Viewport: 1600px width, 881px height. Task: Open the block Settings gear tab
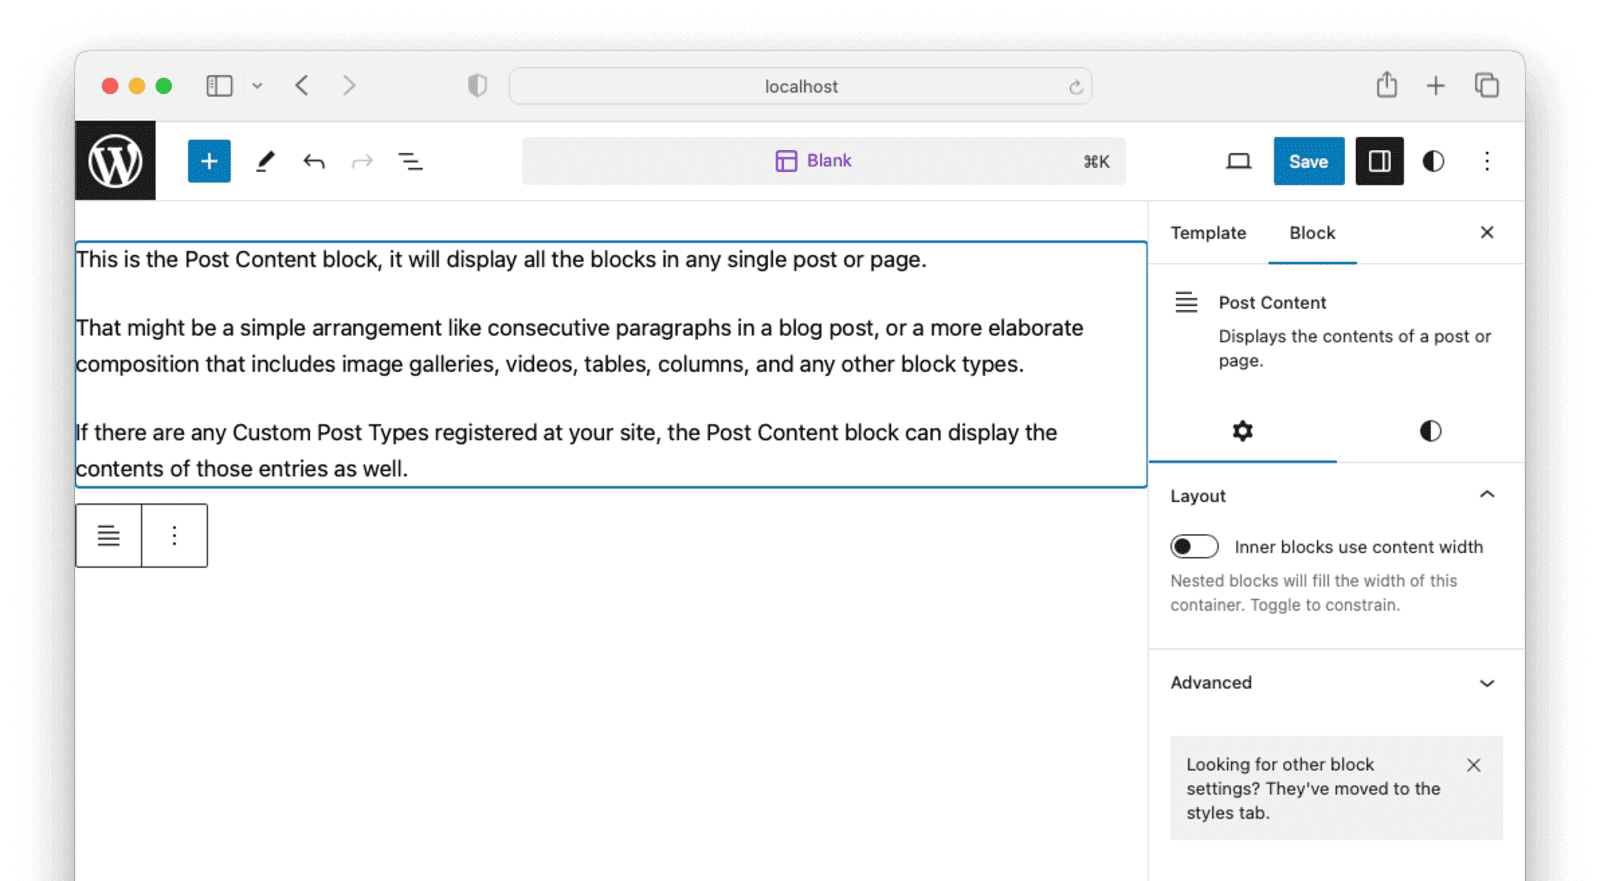click(1243, 431)
